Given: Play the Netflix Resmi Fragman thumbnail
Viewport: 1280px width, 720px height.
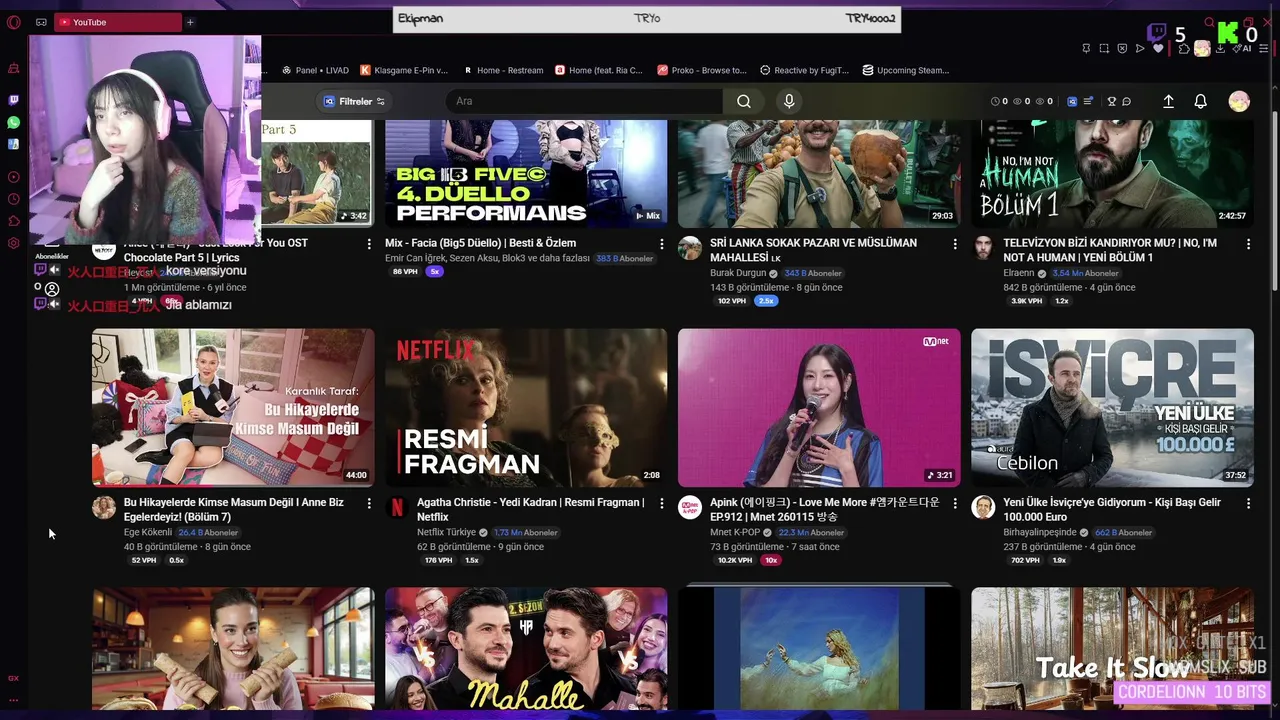Looking at the screenshot, I should pyautogui.click(x=526, y=408).
